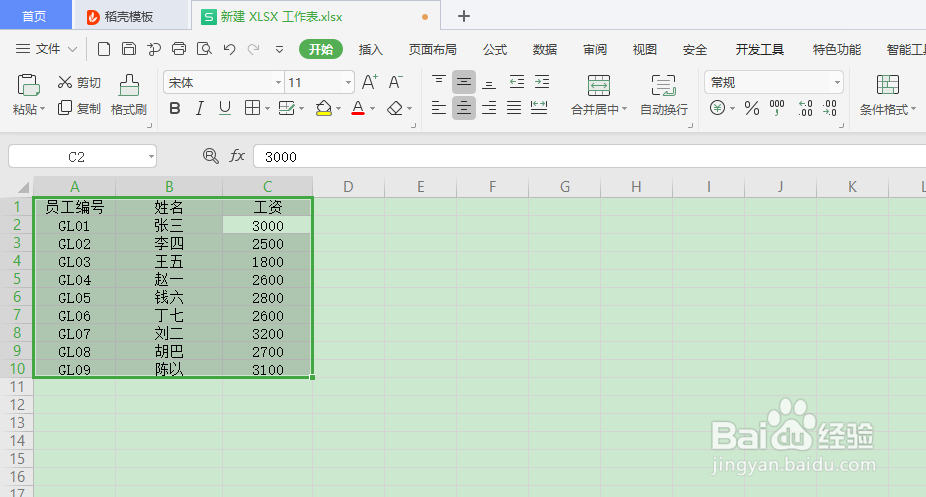Expand the 合并居中 merge options

click(x=624, y=110)
